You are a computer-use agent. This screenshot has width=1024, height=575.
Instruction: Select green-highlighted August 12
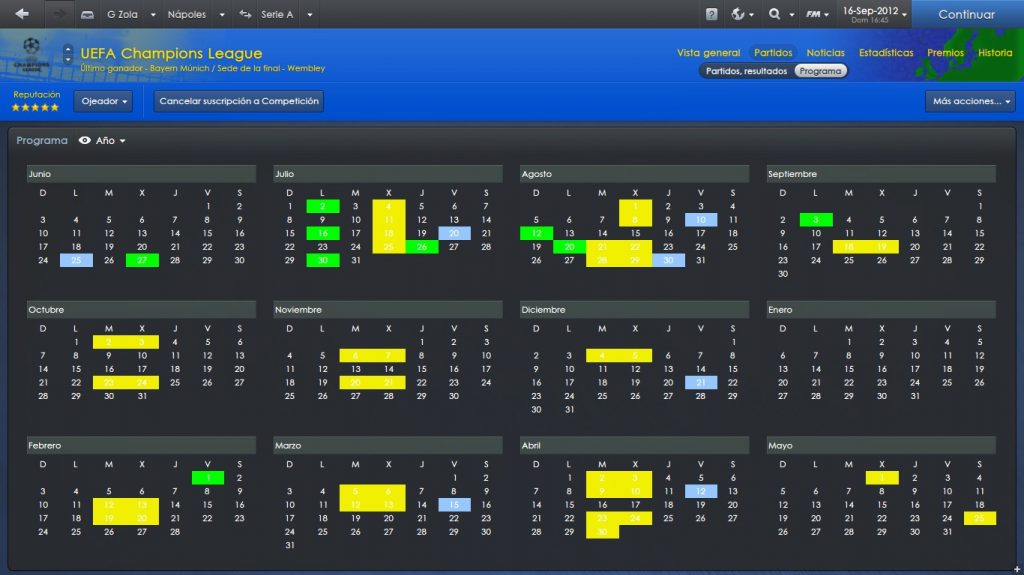point(536,233)
